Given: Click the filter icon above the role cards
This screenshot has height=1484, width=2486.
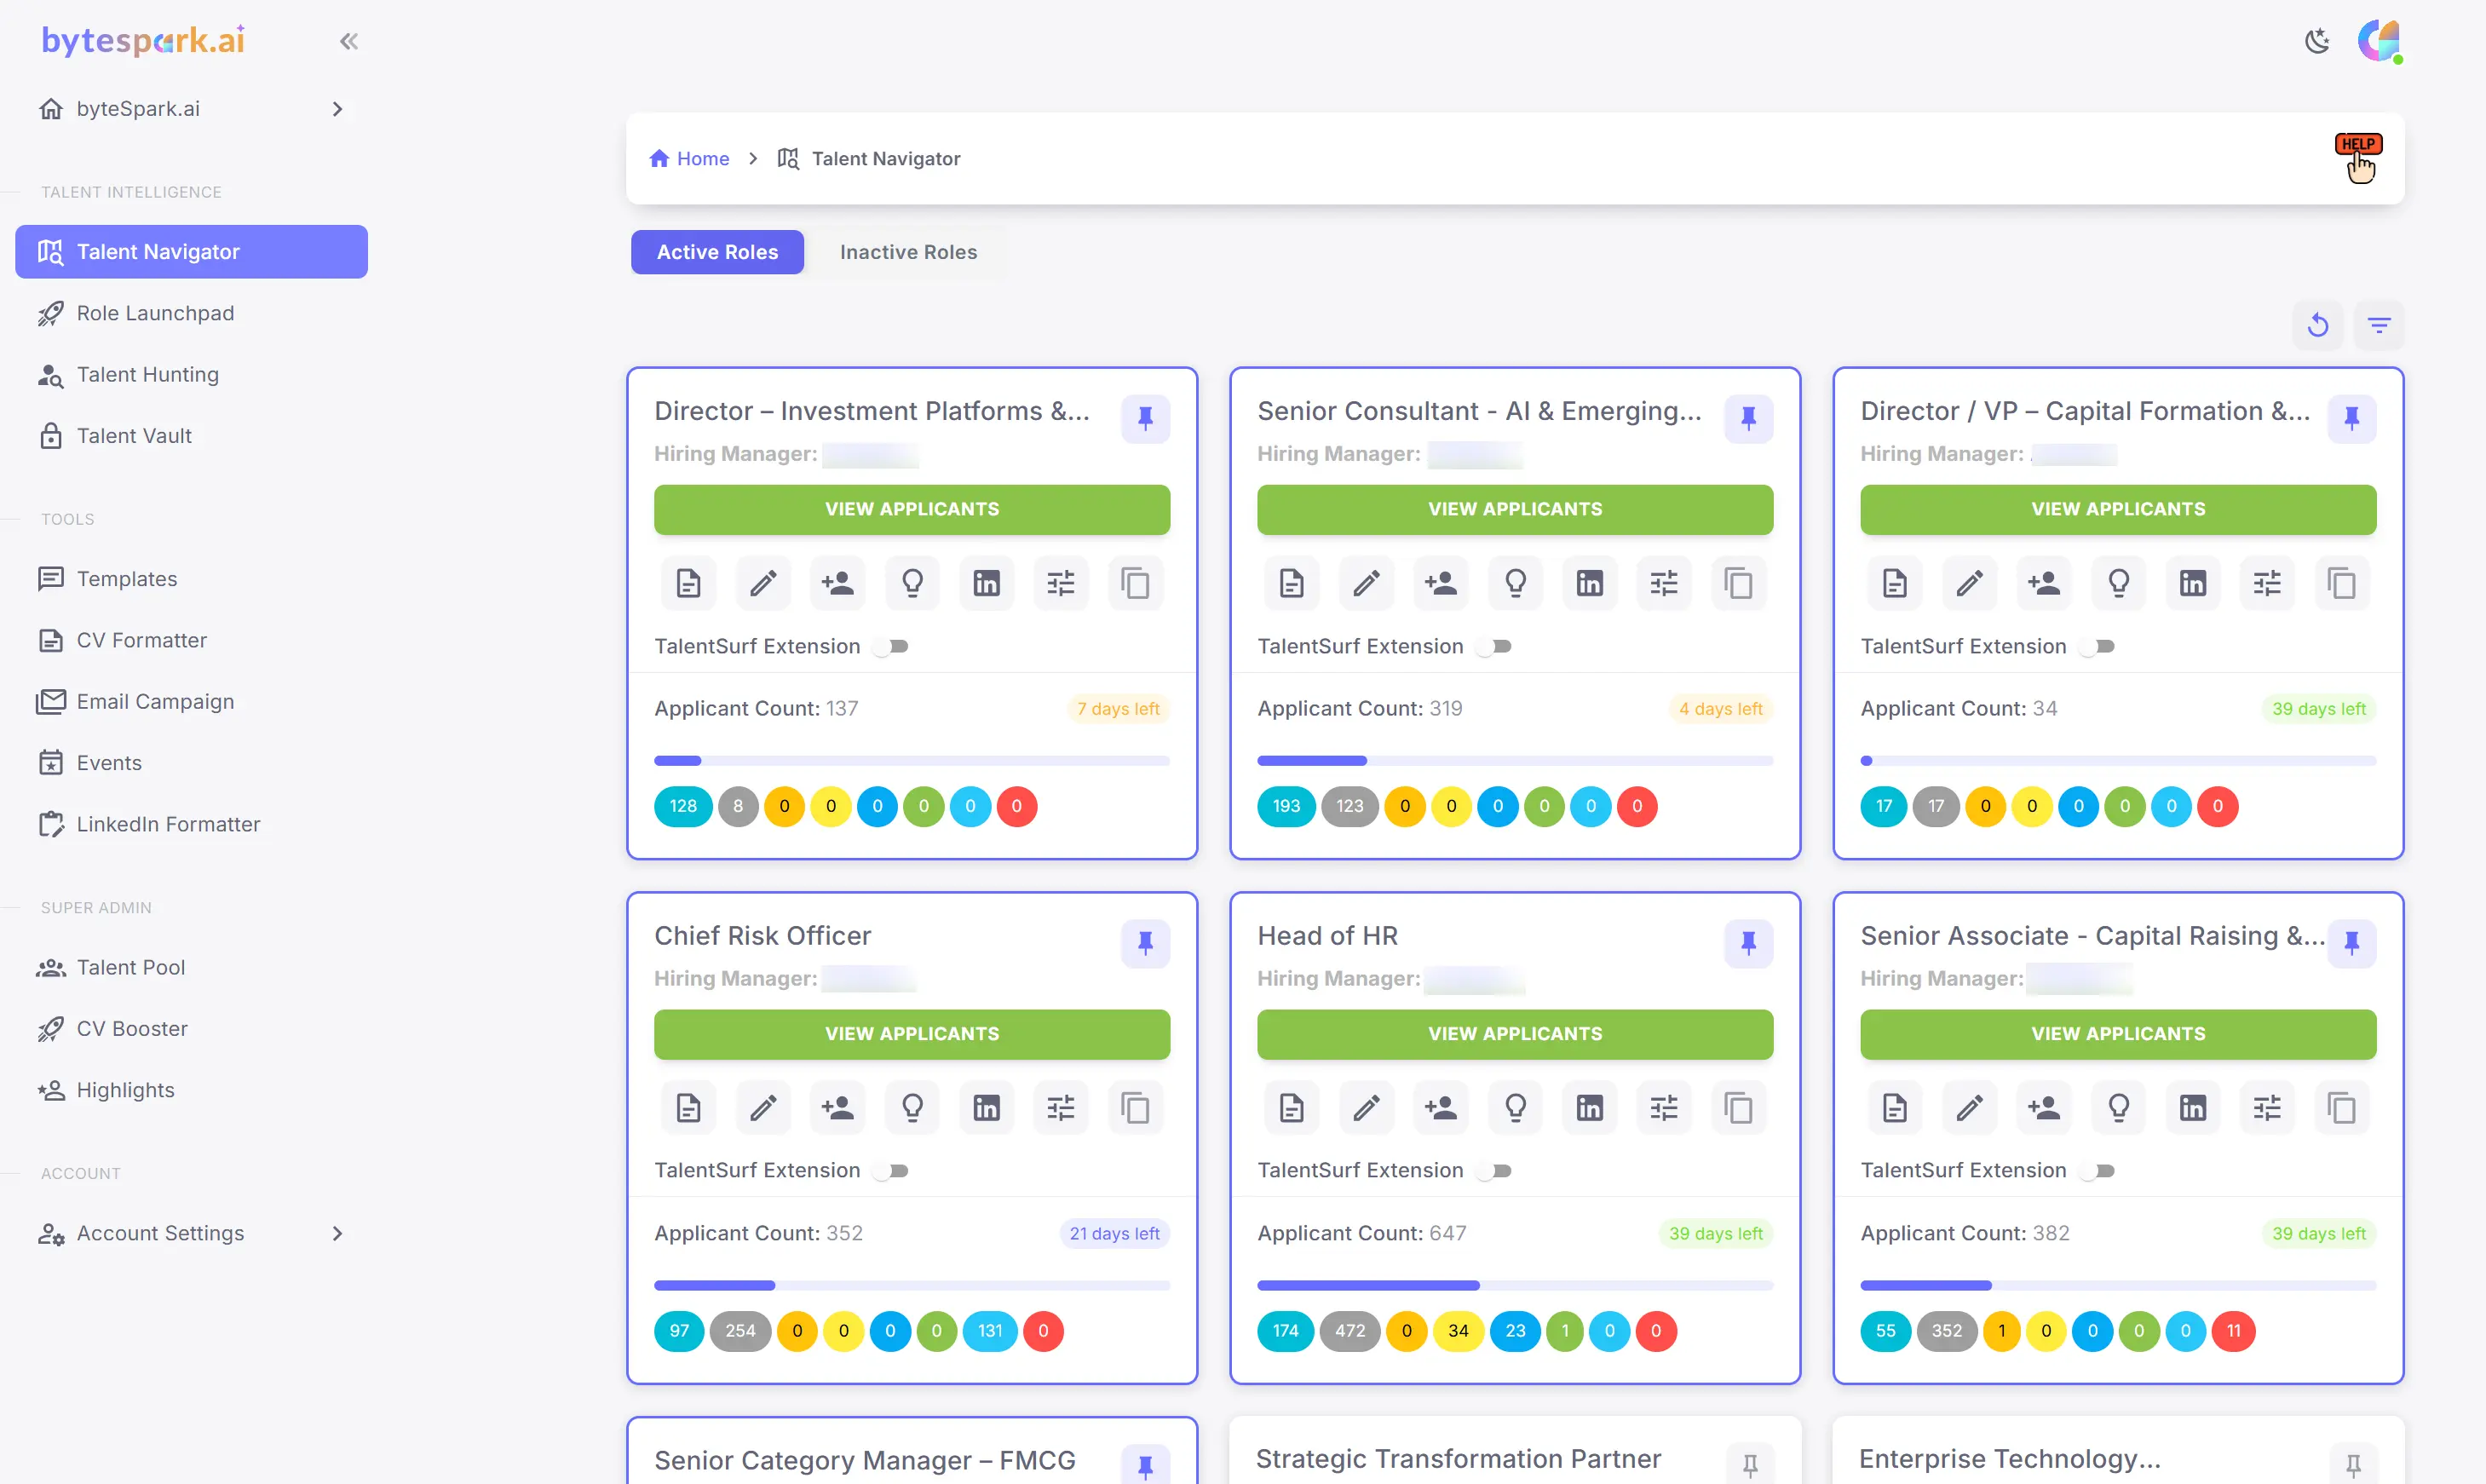Looking at the screenshot, I should tap(2380, 325).
